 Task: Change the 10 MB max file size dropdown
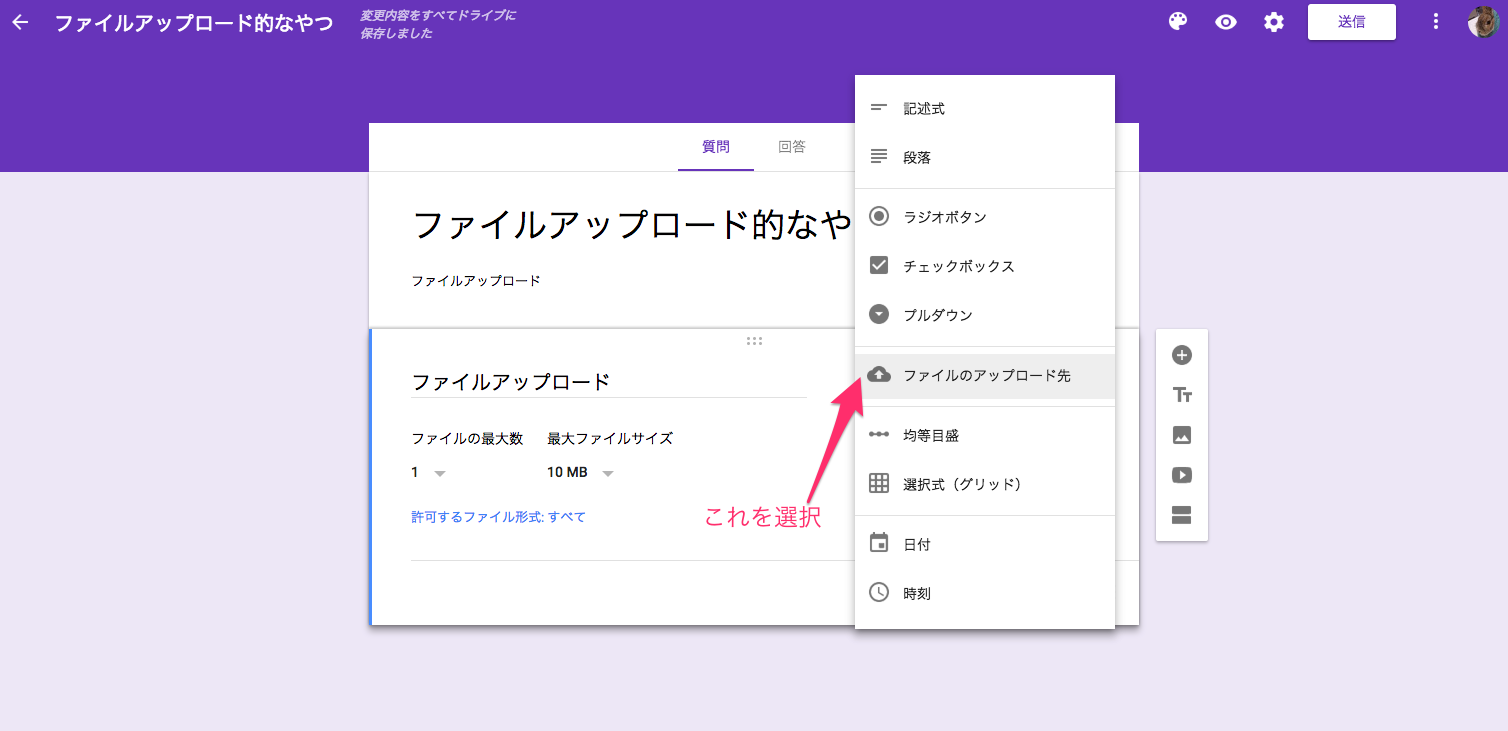(x=580, y=471)
